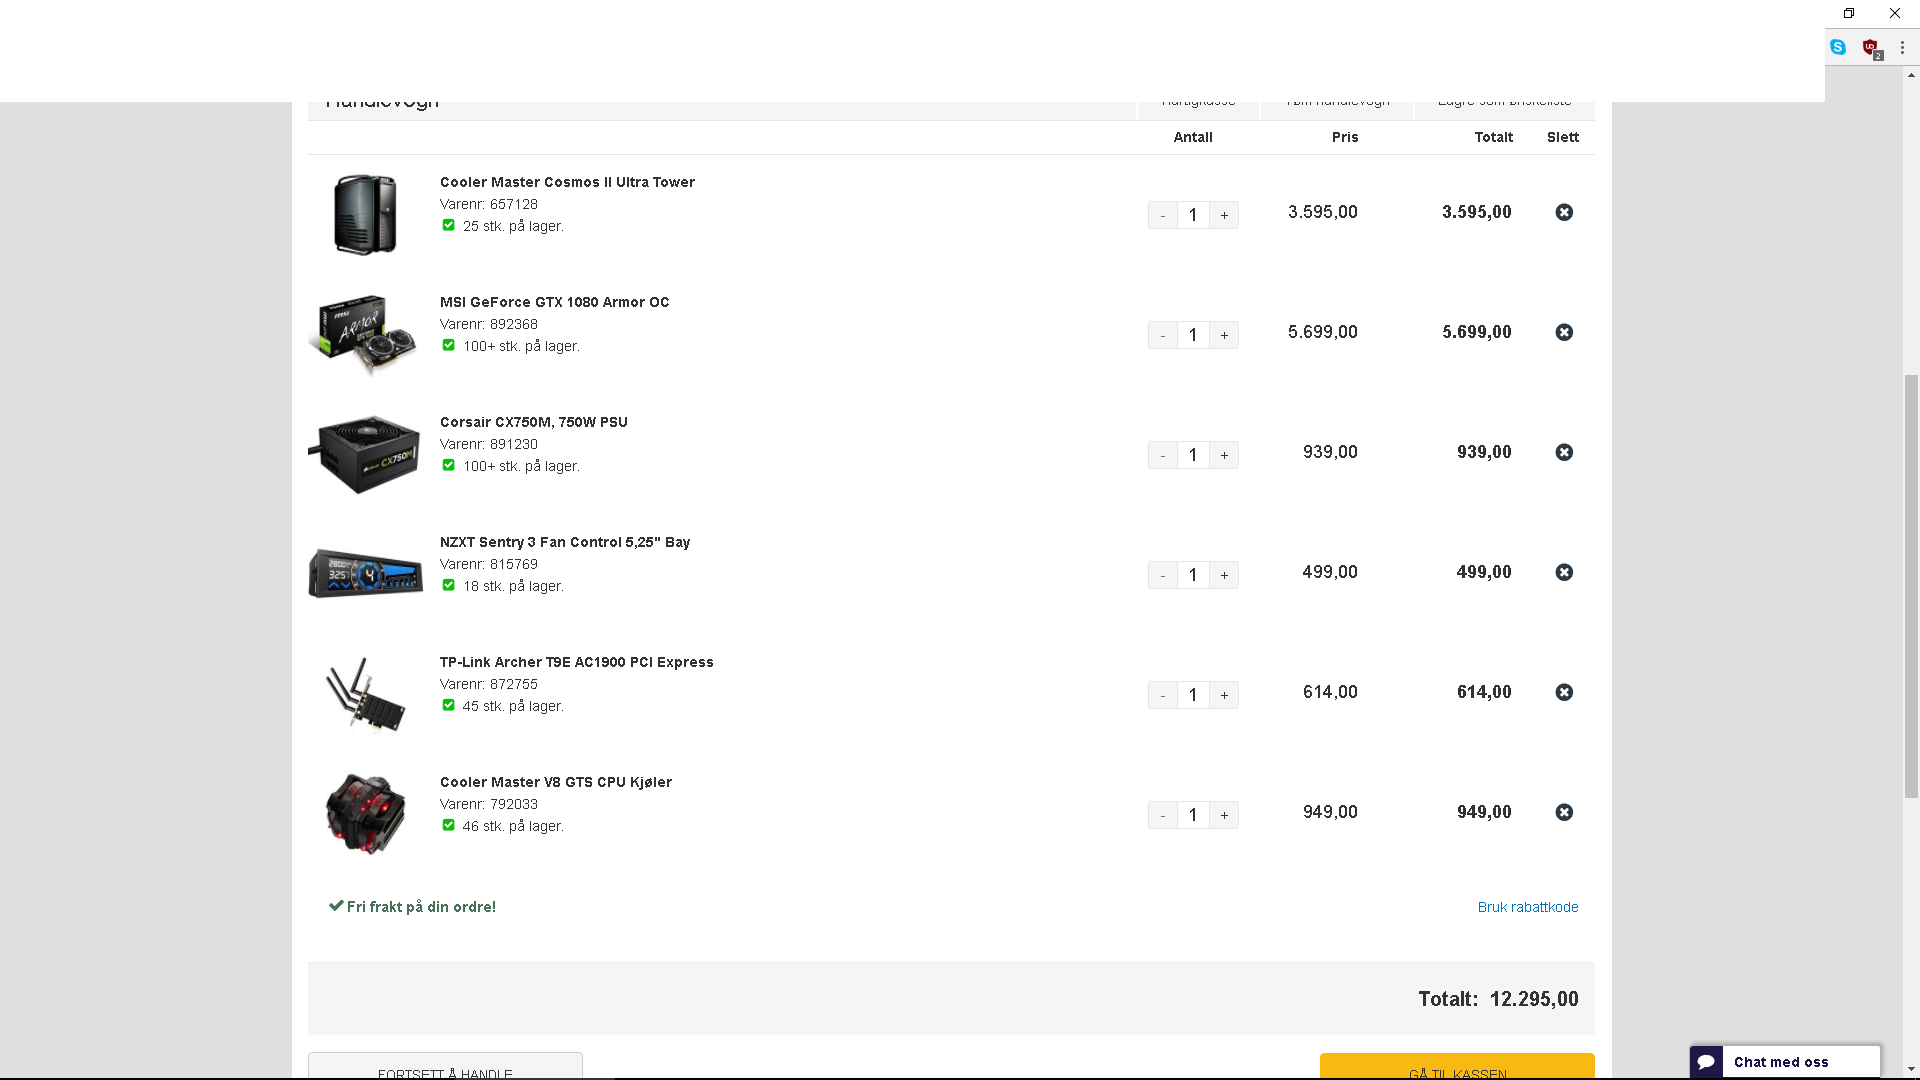
Task: Click MSI GTX 1080 Armor graphics card thumbnail
Action: (364, 334)
